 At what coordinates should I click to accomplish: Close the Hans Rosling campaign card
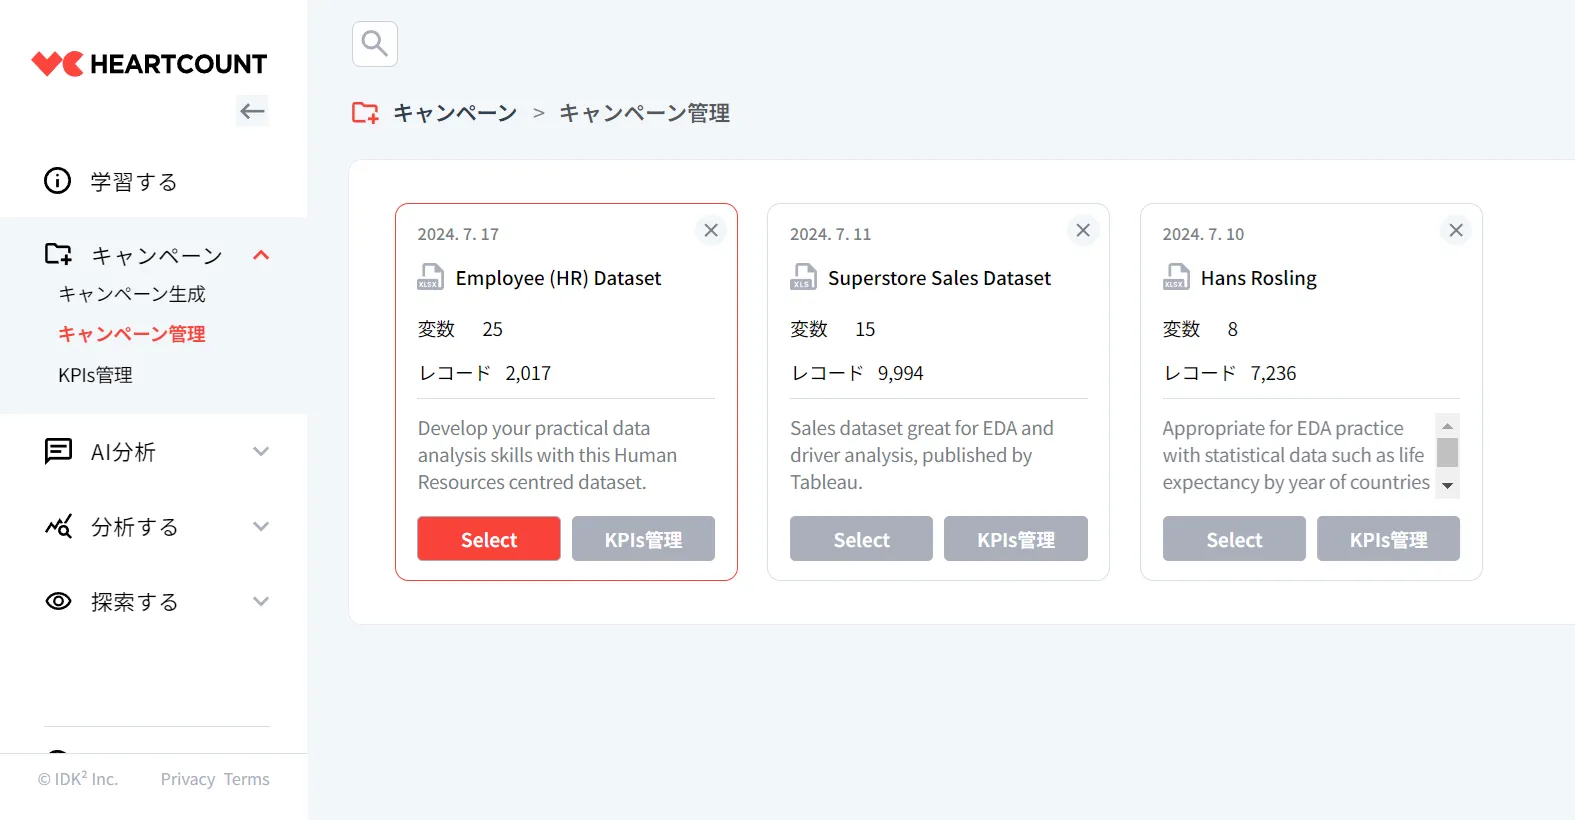[x=1456, y=231]
